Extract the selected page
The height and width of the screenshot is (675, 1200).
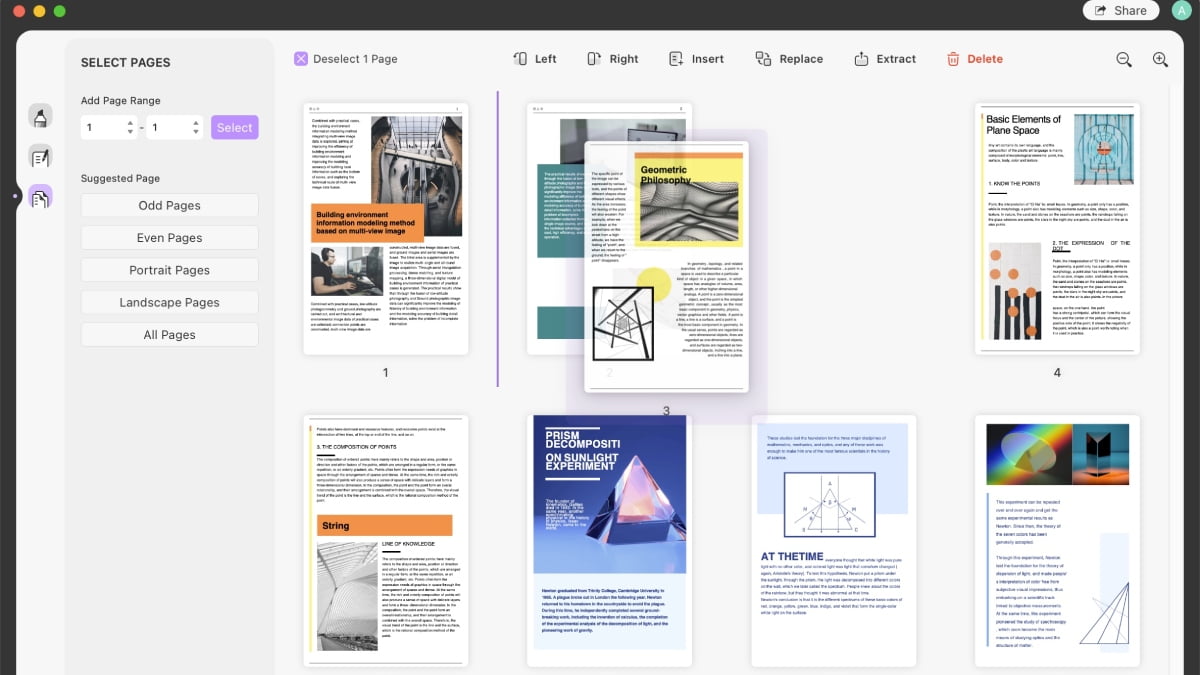[884, 59]
